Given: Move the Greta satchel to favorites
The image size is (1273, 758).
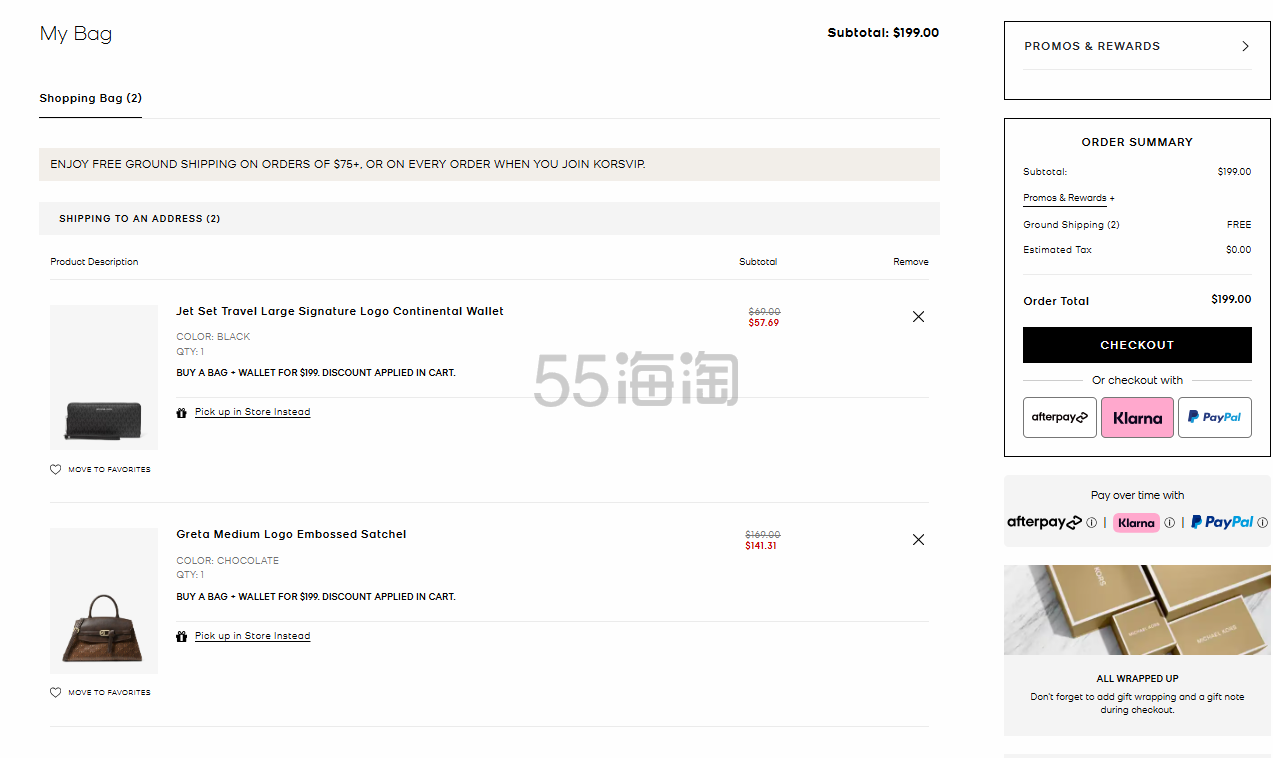Looking at the screenshot, I should [109, 692].
